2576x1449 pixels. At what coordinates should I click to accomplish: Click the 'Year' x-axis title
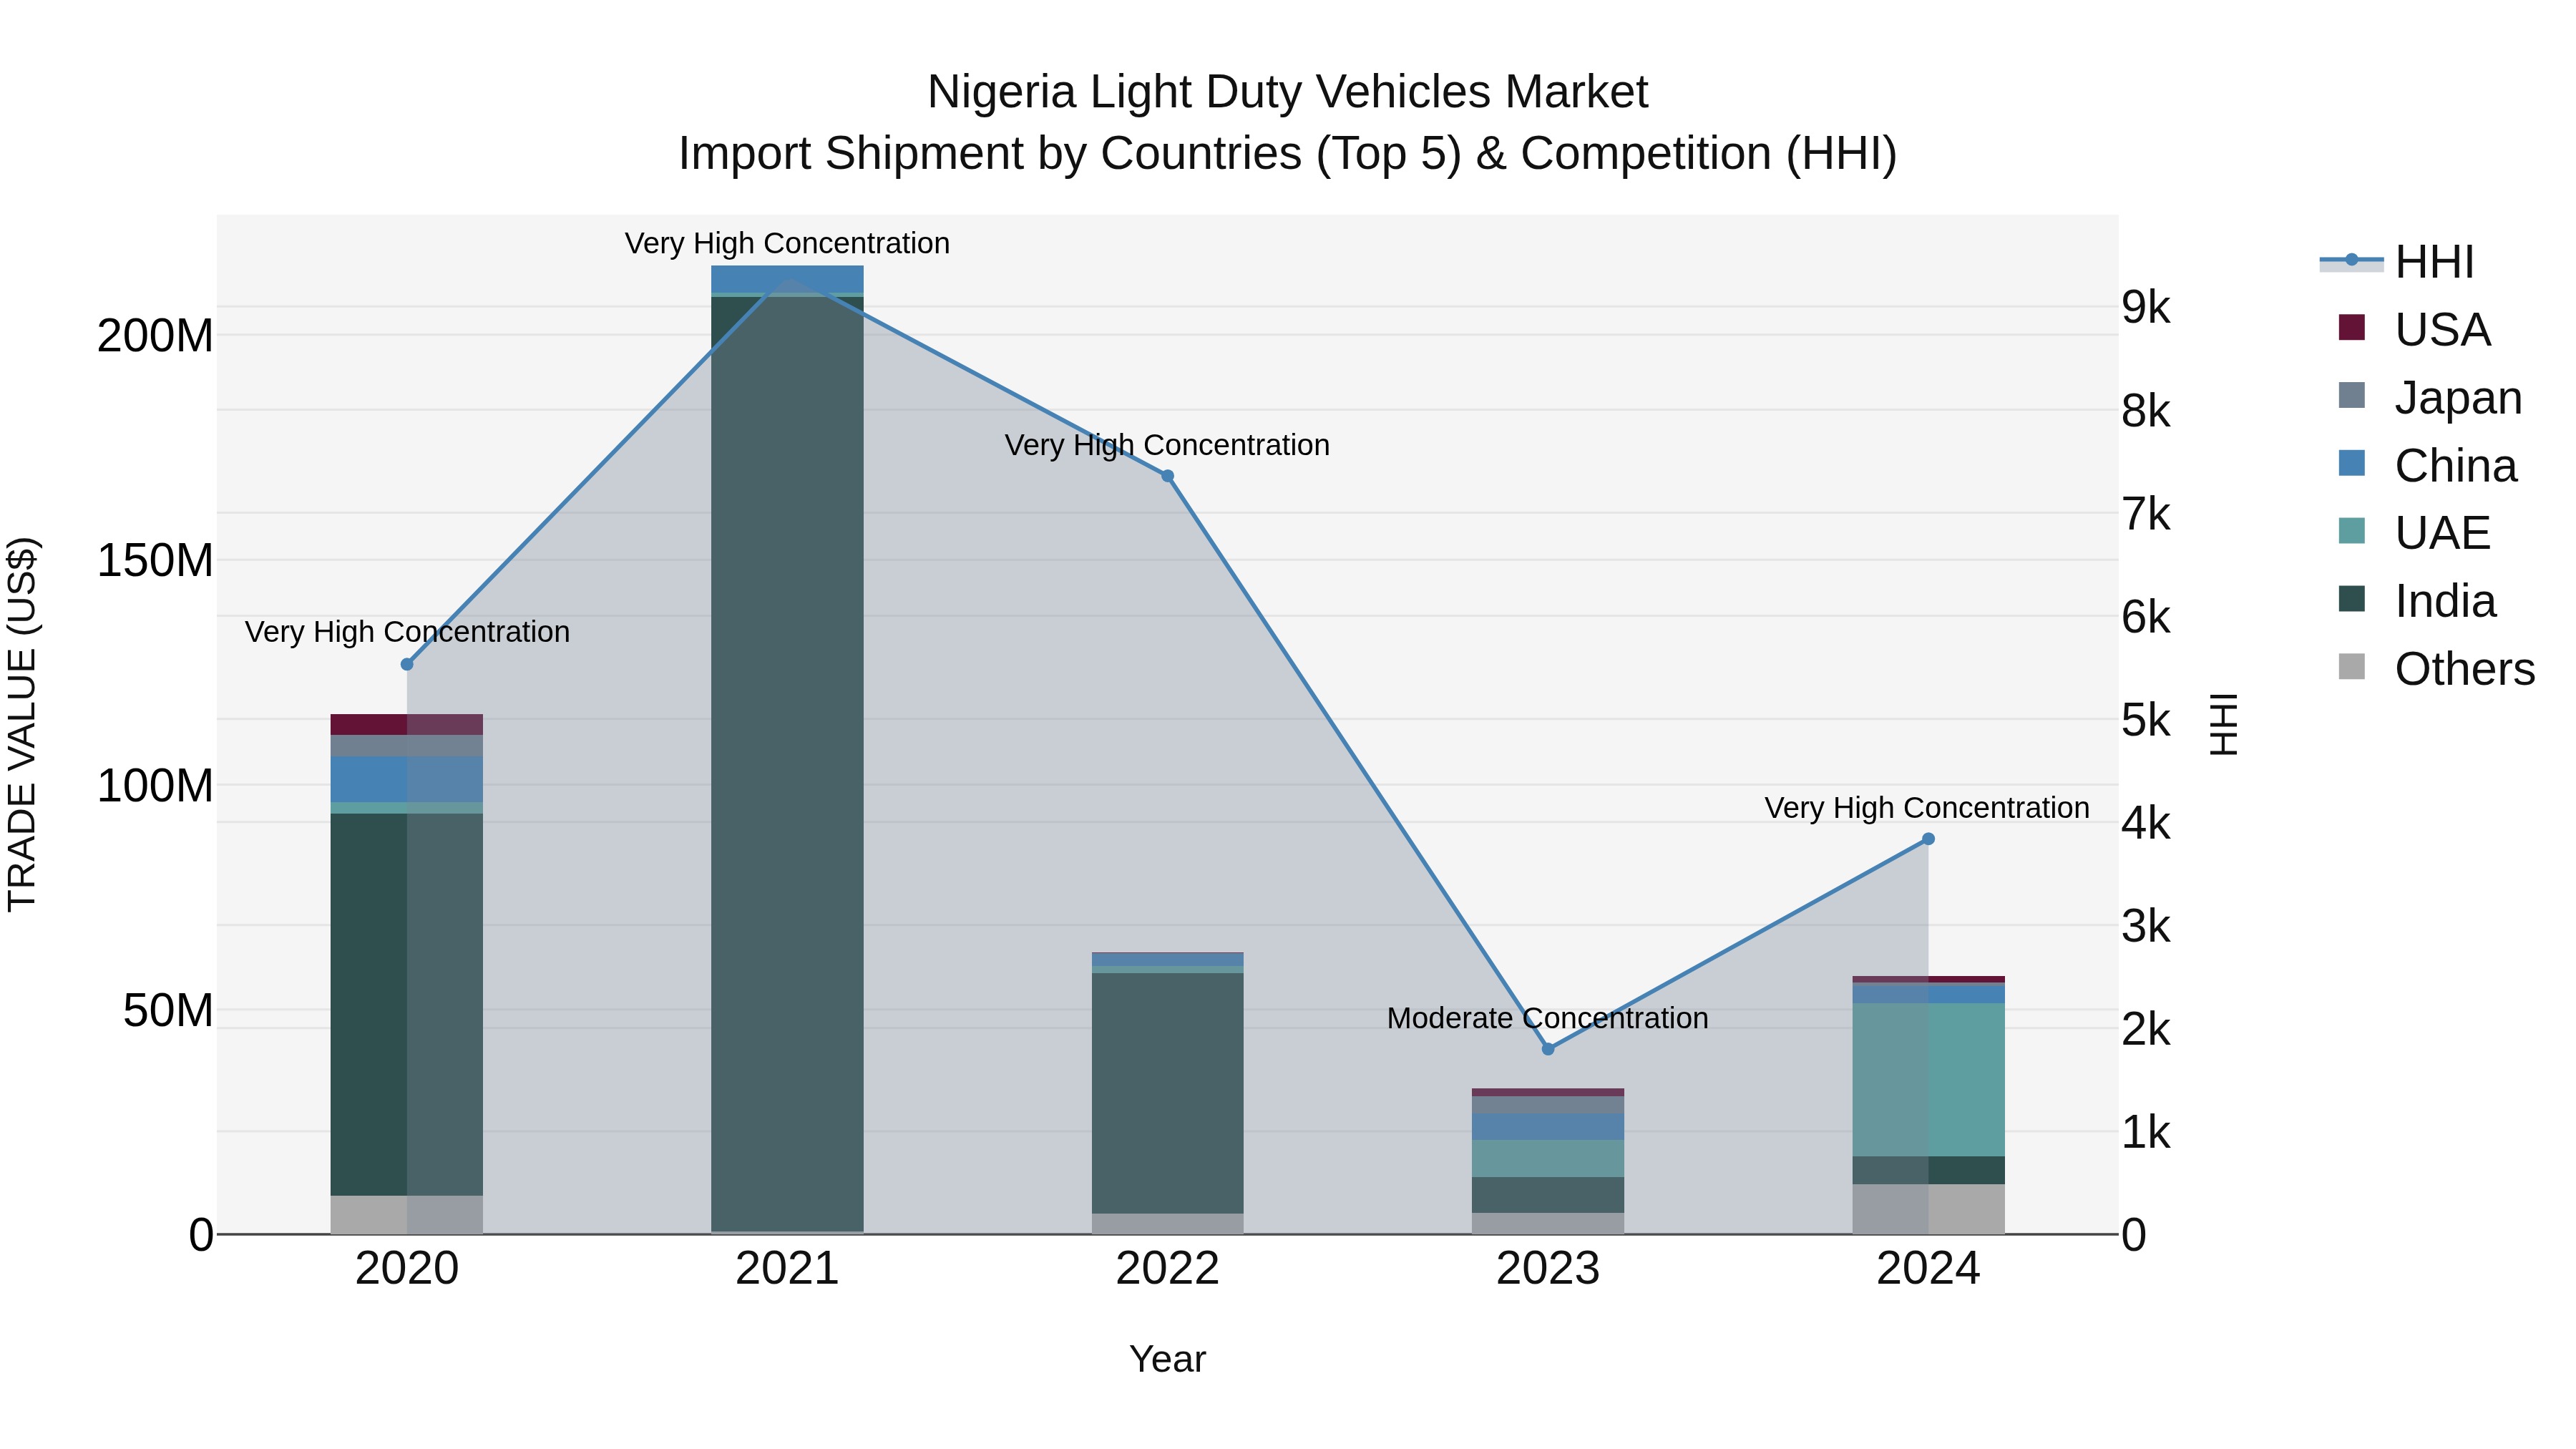coord(1167,1360)
